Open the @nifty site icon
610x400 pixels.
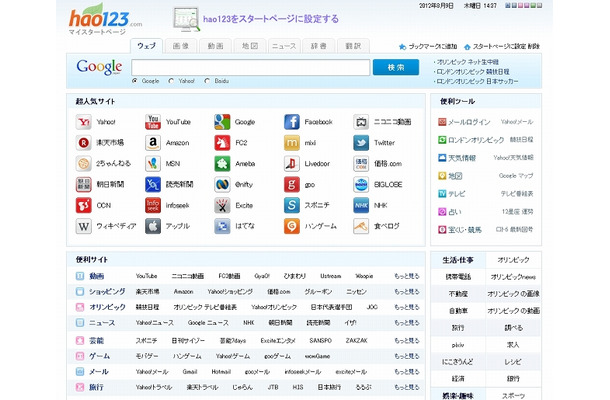[x=222, y=184]
